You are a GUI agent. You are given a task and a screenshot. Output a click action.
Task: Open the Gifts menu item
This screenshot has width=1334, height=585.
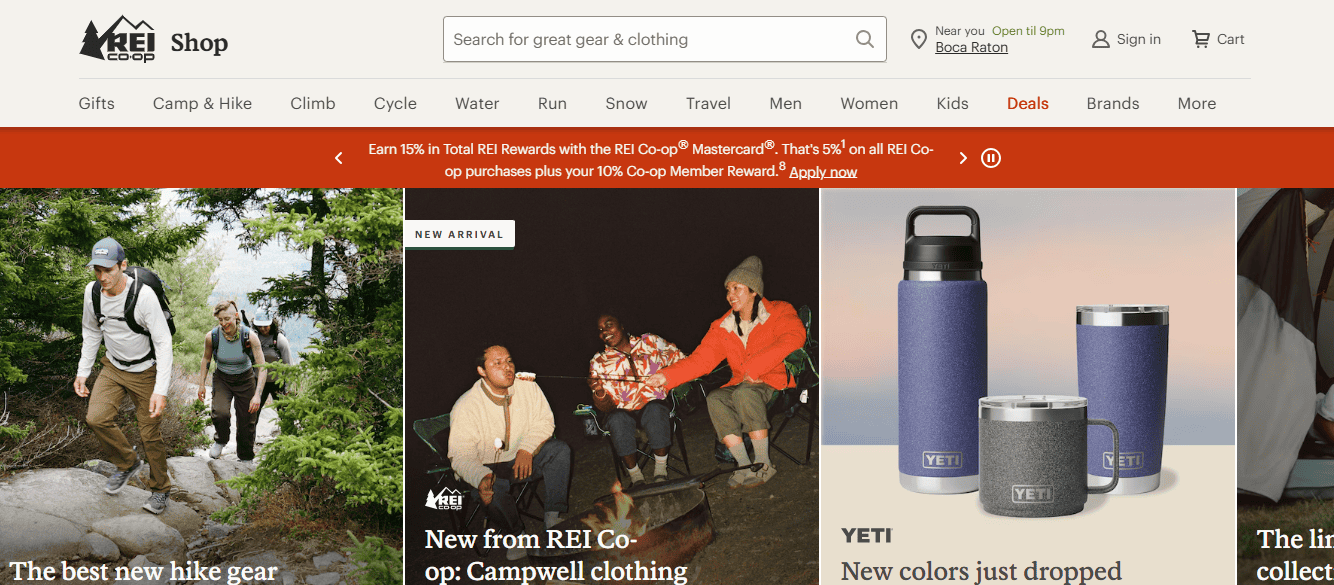pos(97,103)
